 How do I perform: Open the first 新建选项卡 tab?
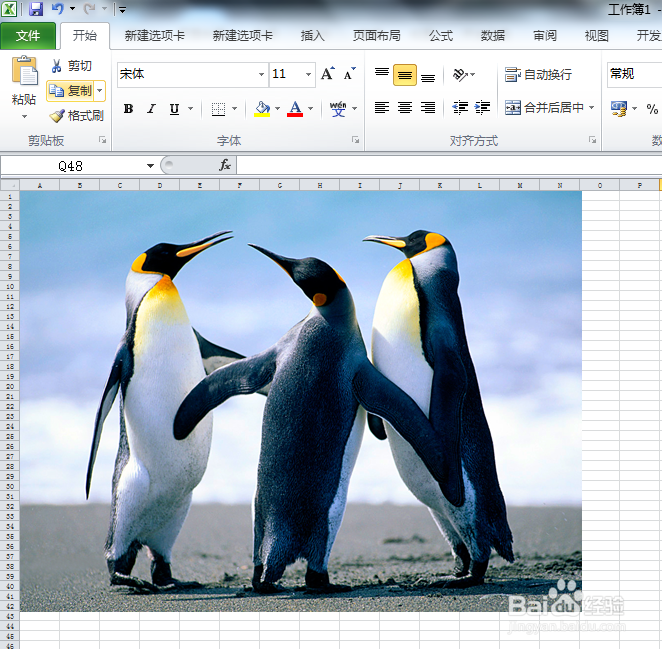coord(155,36)
